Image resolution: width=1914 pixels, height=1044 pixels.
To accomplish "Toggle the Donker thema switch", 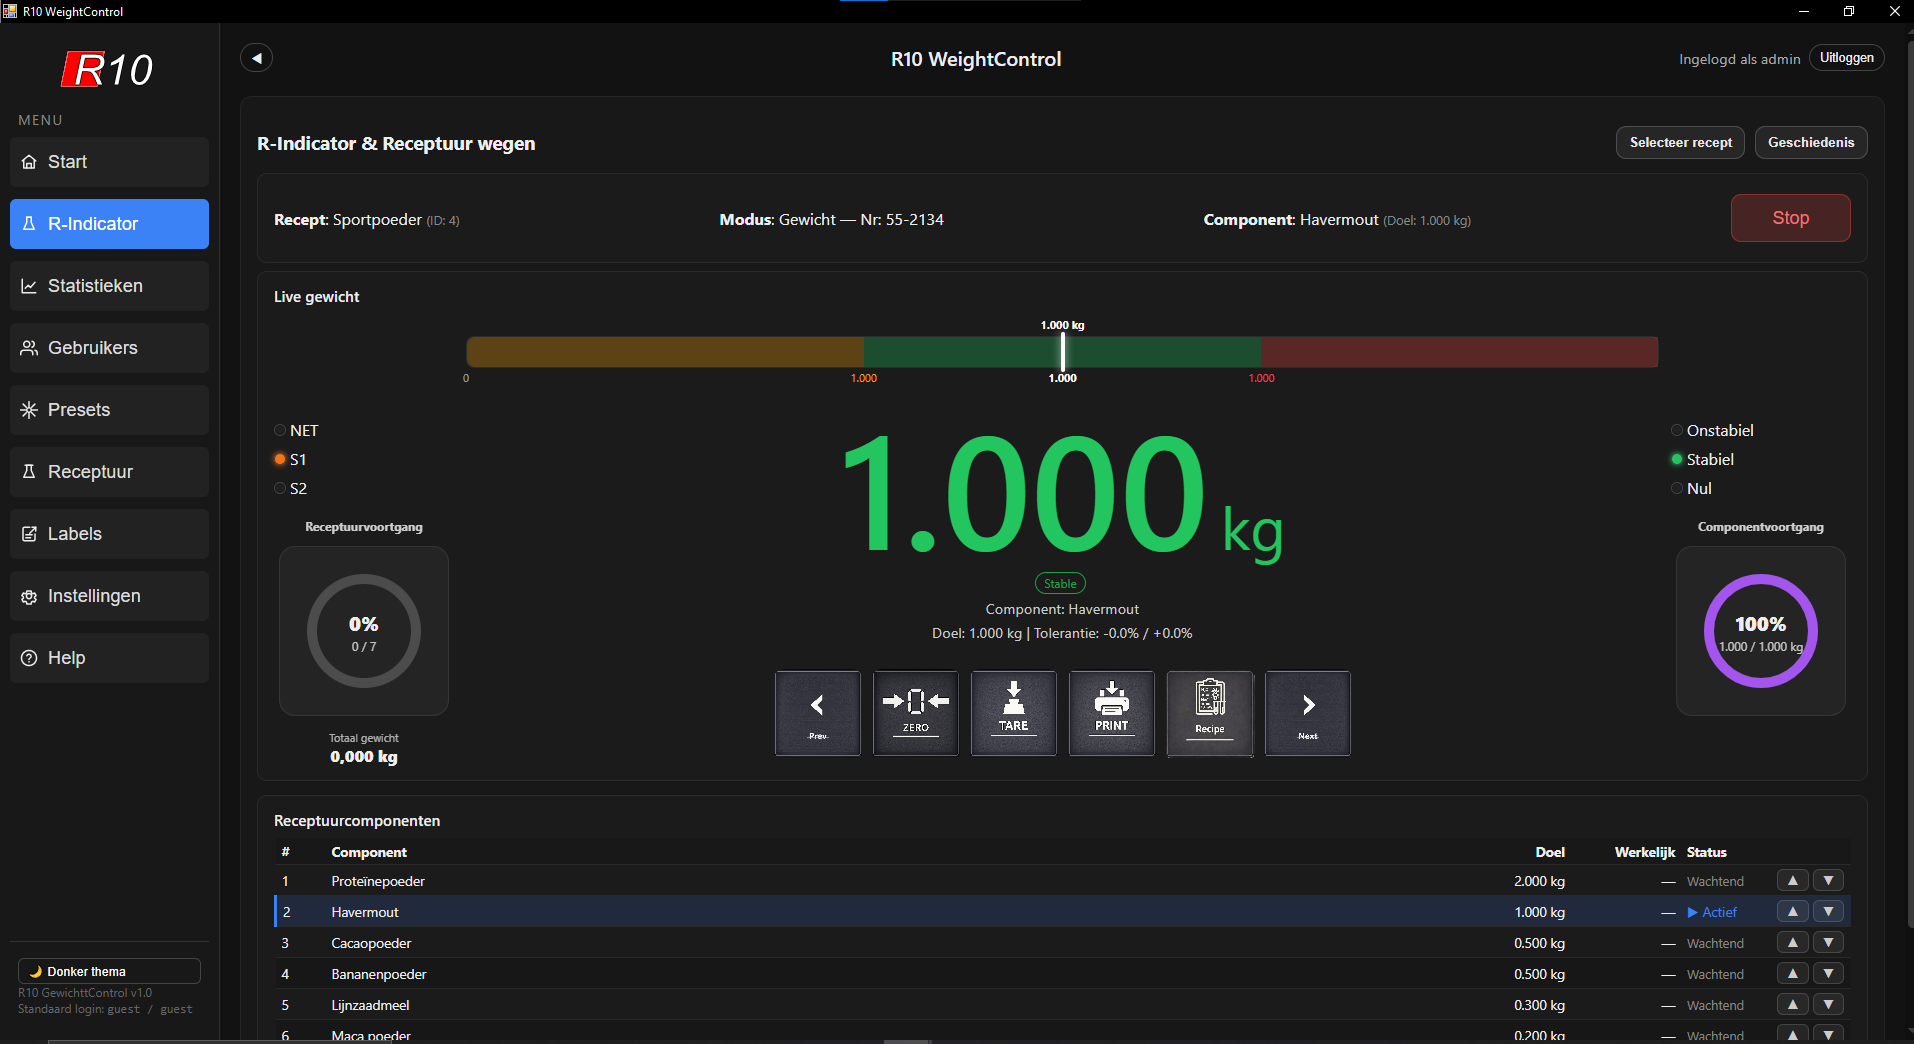I will [109, 971].
